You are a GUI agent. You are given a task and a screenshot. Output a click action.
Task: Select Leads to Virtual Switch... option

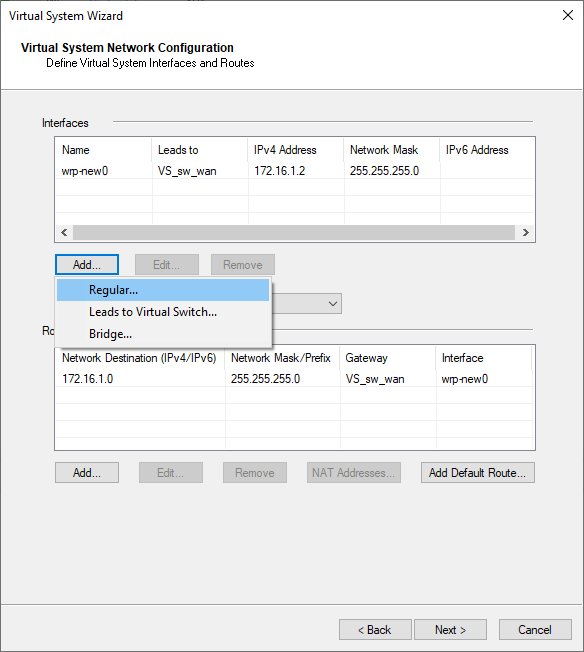coord(163,312)
